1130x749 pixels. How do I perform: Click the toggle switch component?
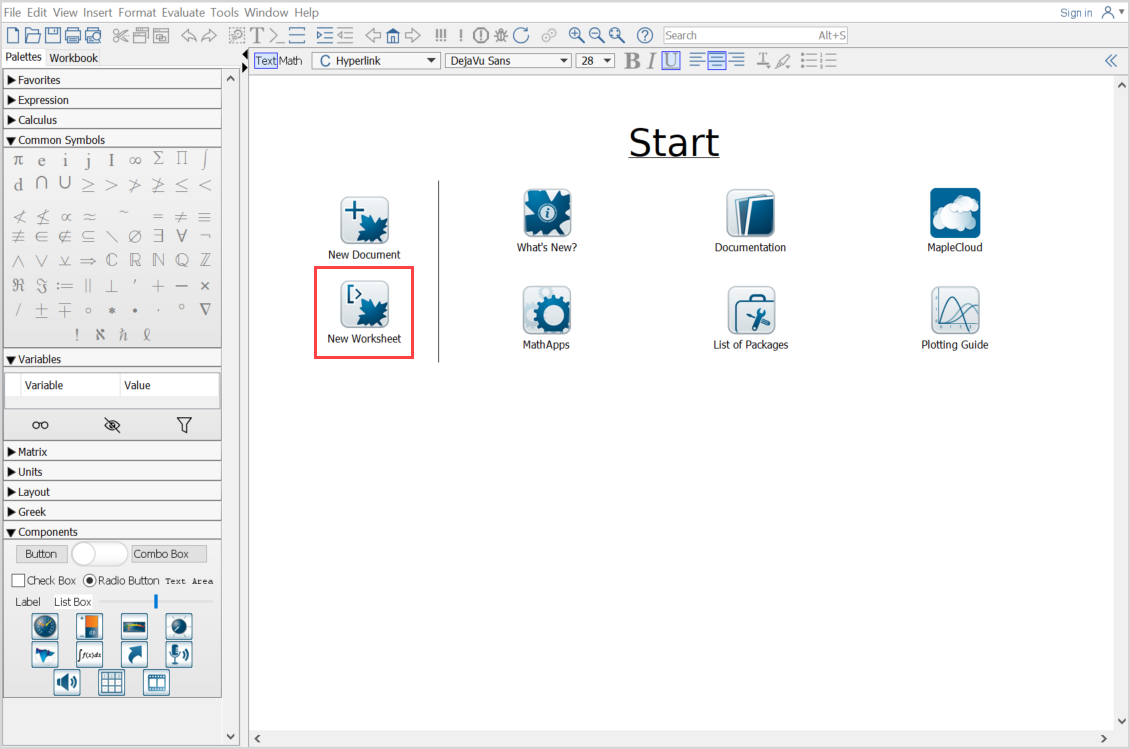click(x=100, y=554)
